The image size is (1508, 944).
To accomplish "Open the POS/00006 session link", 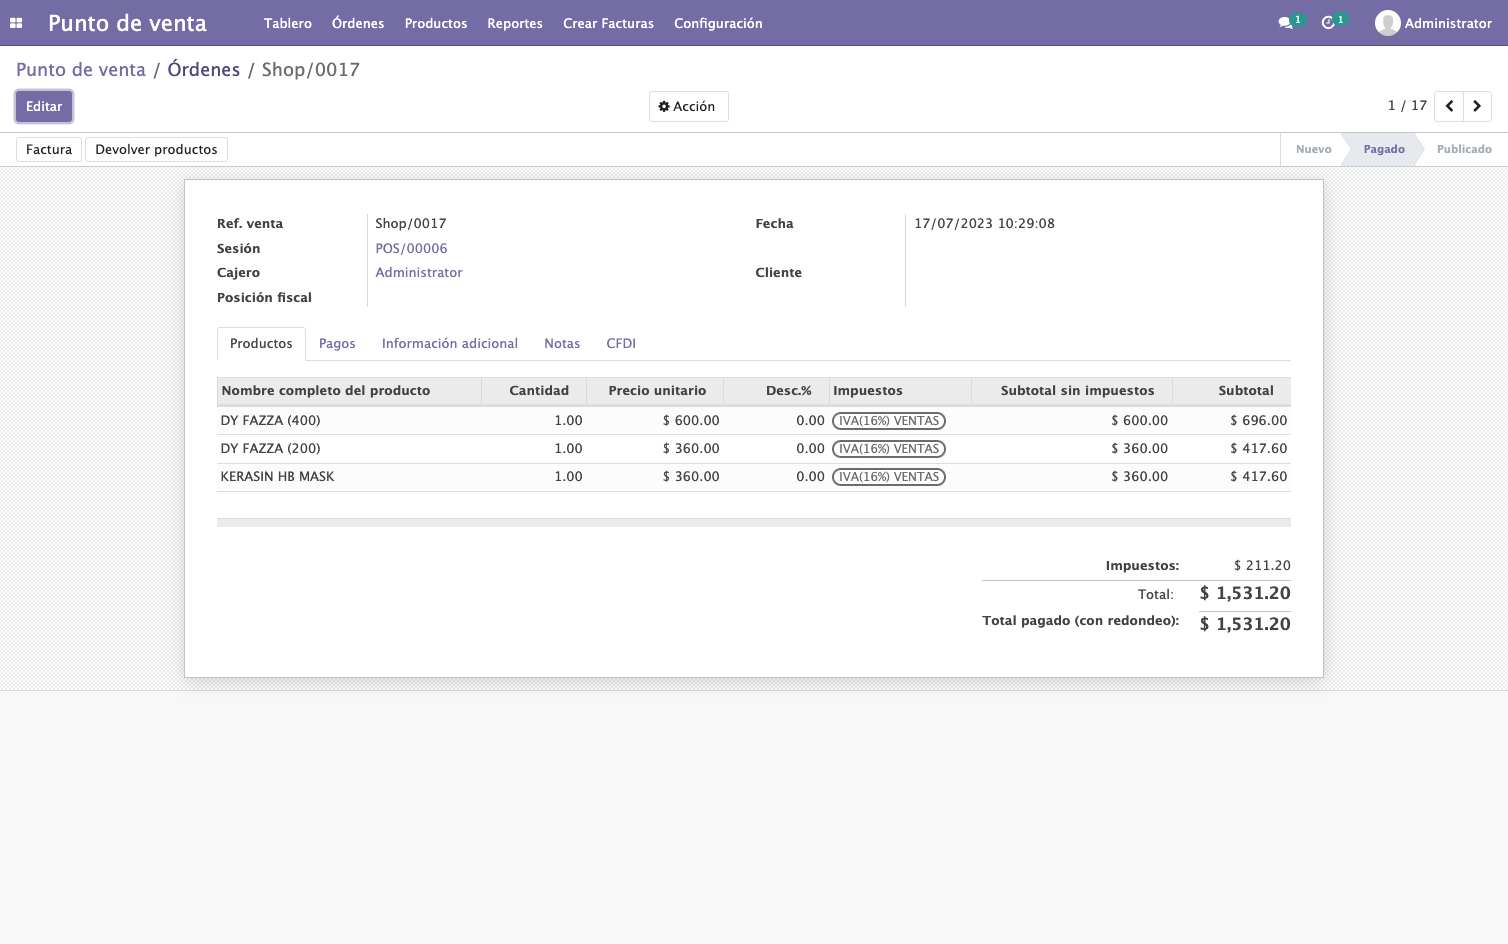I will [x=411, y=248].
